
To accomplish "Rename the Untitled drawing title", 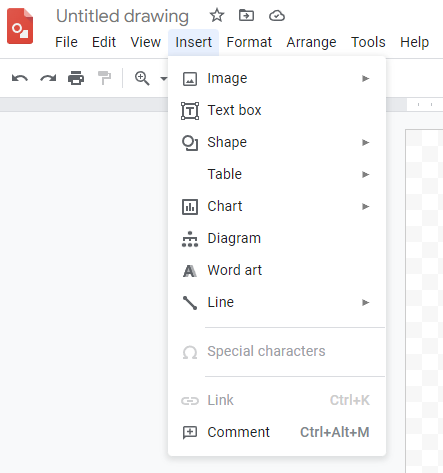I will (122, 16).
